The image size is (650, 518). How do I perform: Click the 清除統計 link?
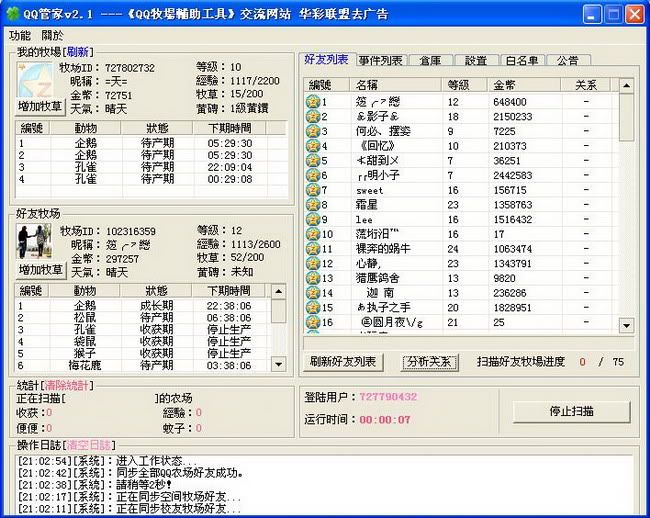tap(66, 386)
